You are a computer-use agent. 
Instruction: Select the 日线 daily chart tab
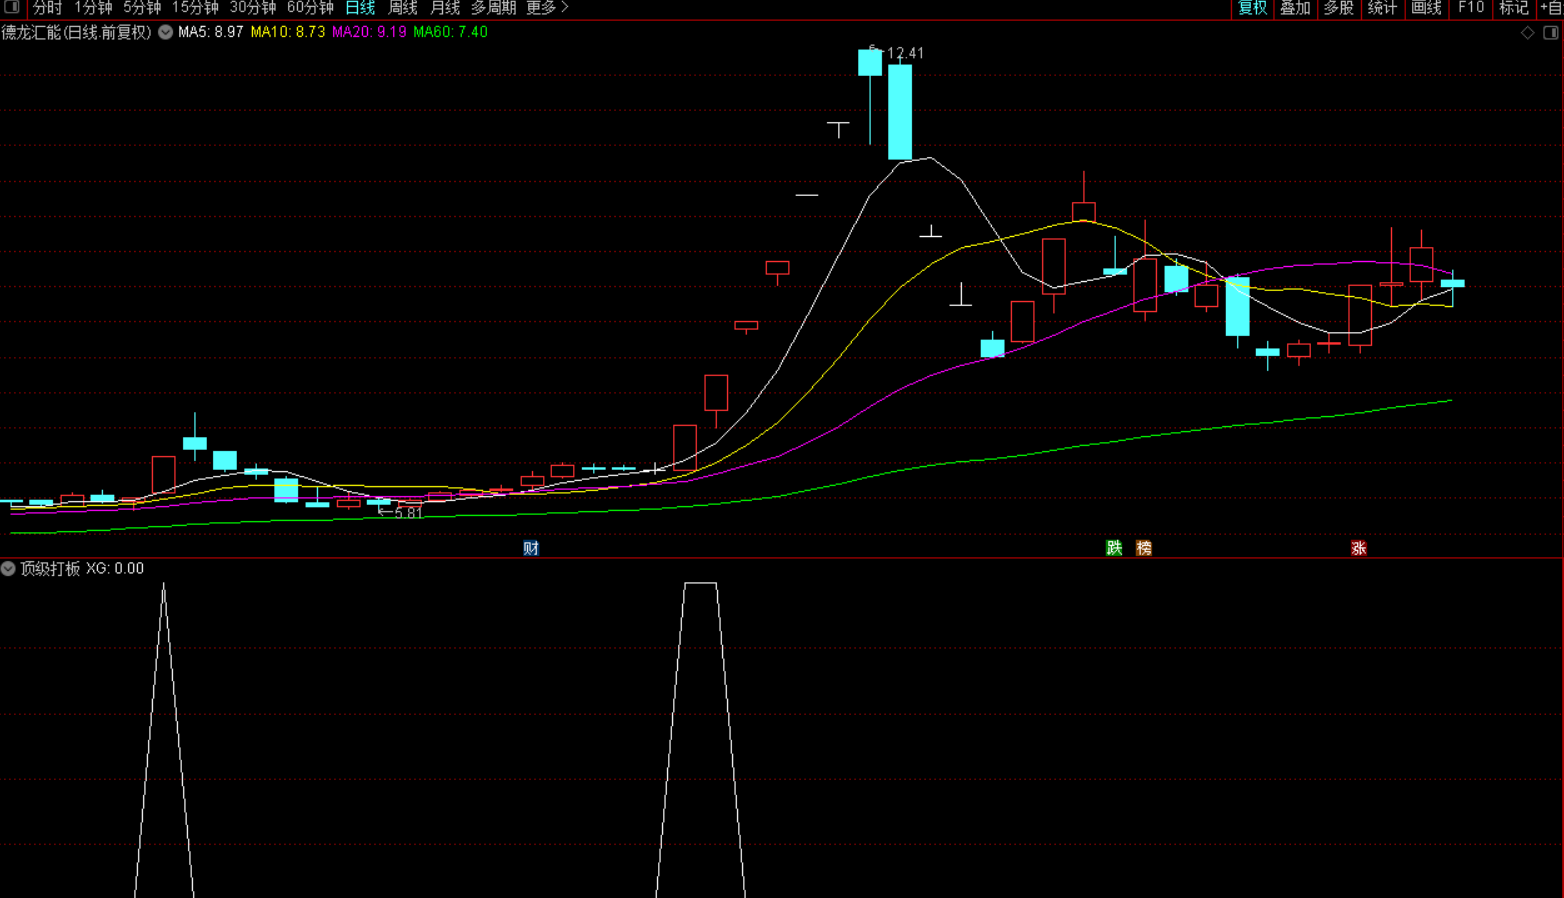tap(360, 8)
